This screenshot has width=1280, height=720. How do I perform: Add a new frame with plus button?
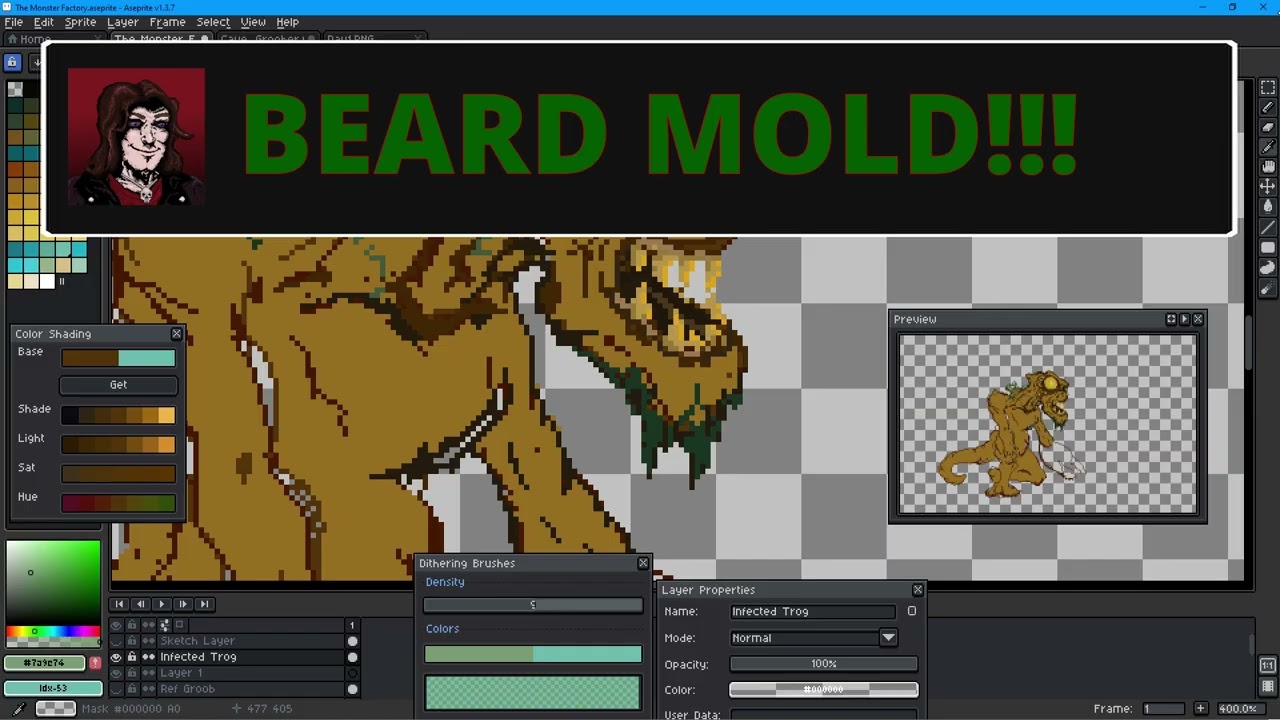tap(1200, 709)
